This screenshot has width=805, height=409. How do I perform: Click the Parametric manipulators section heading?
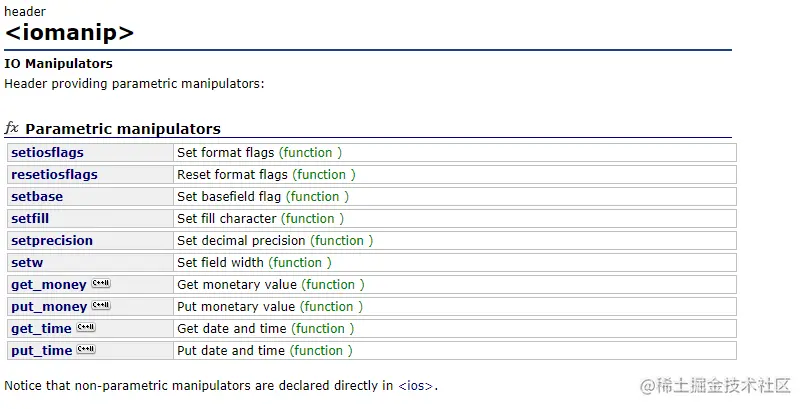click(x=123, y=129)
